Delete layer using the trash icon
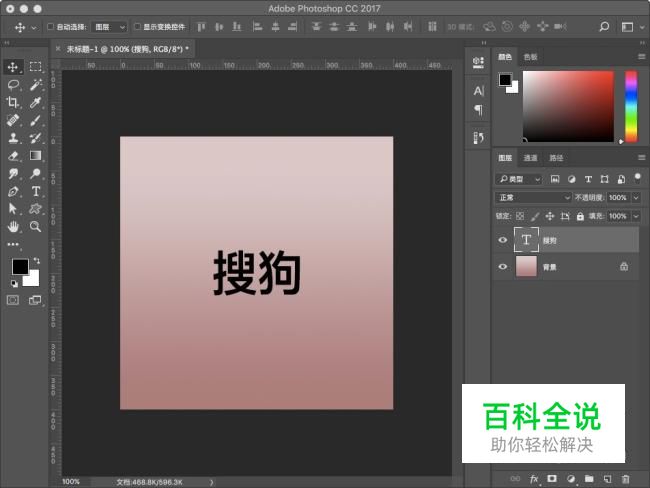Viewport: 650px width, 488px height. point(625,479)
